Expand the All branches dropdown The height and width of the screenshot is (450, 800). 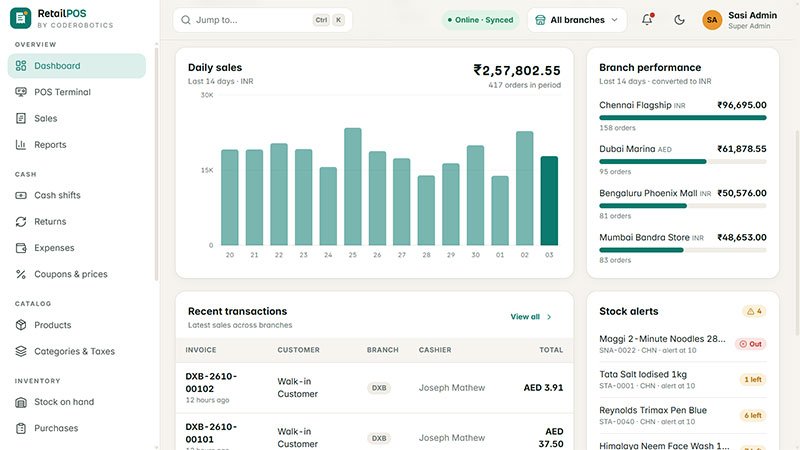[577, 20]
